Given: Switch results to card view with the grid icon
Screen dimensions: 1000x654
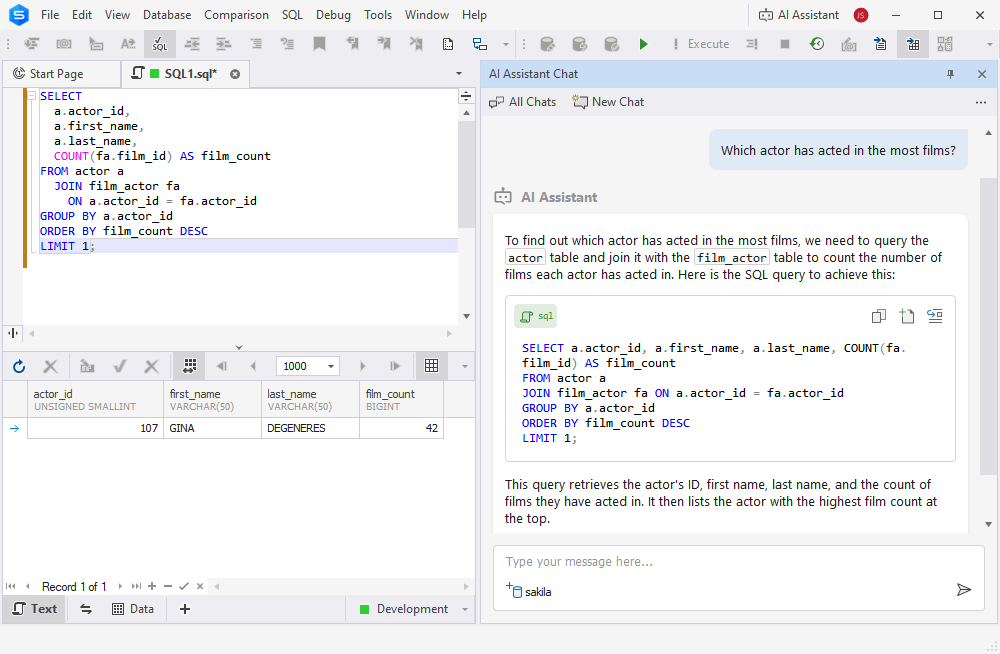Looking at the screenshot, I should 431,366.
